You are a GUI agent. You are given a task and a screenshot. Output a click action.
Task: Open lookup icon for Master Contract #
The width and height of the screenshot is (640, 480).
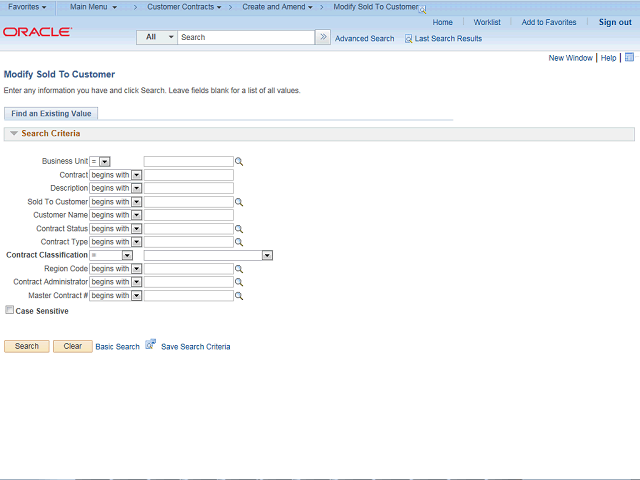click(x=239, y=296)
